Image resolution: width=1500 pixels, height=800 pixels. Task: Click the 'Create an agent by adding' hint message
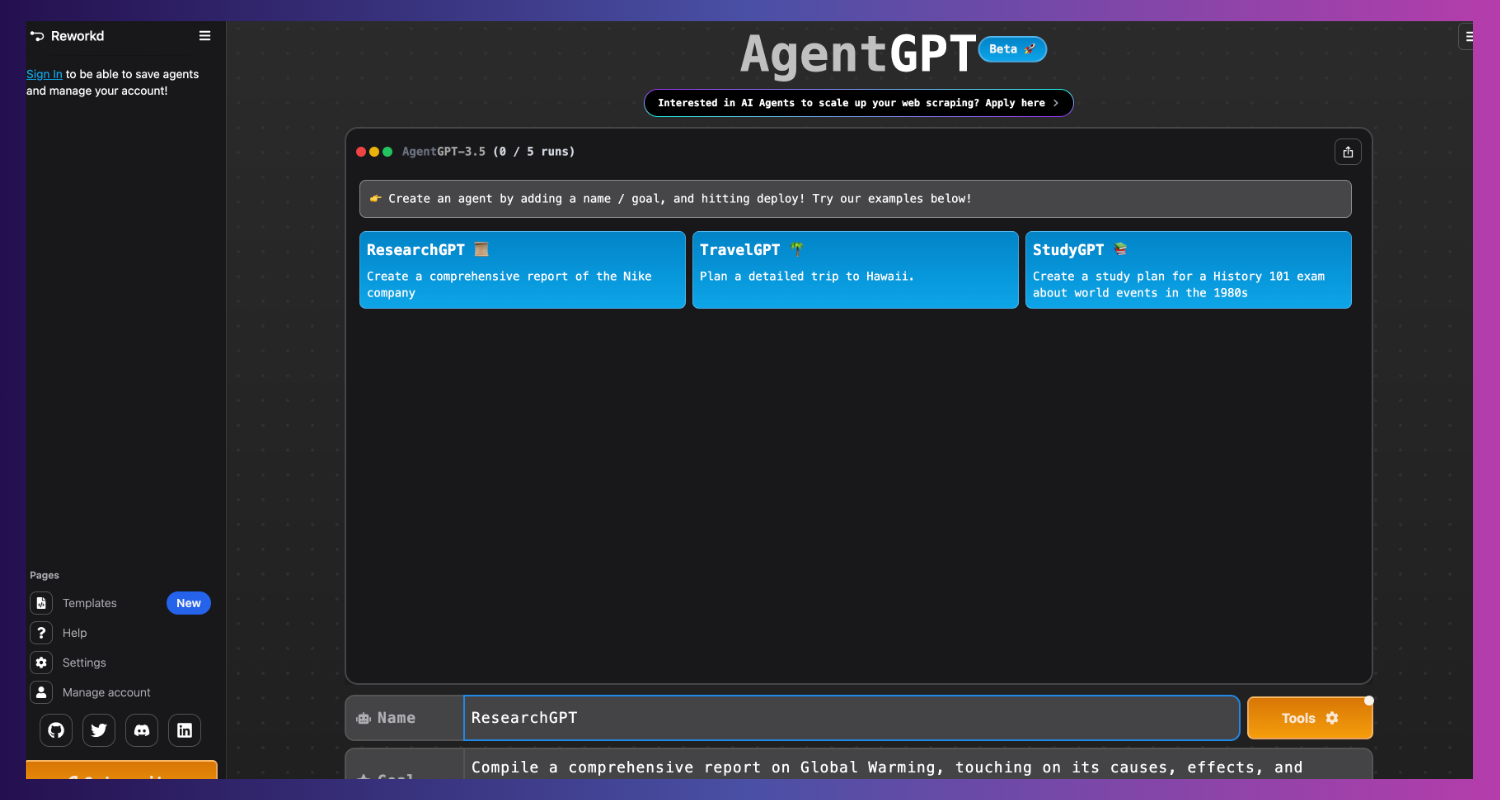[x=855, y=199]
